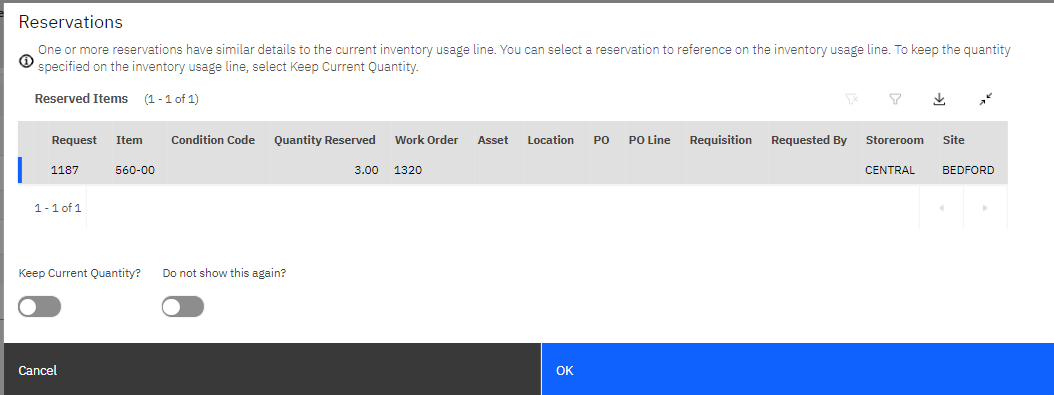1054x395 pixels.
Task: Click the Storeroom column header
Action: pos(895,140)
